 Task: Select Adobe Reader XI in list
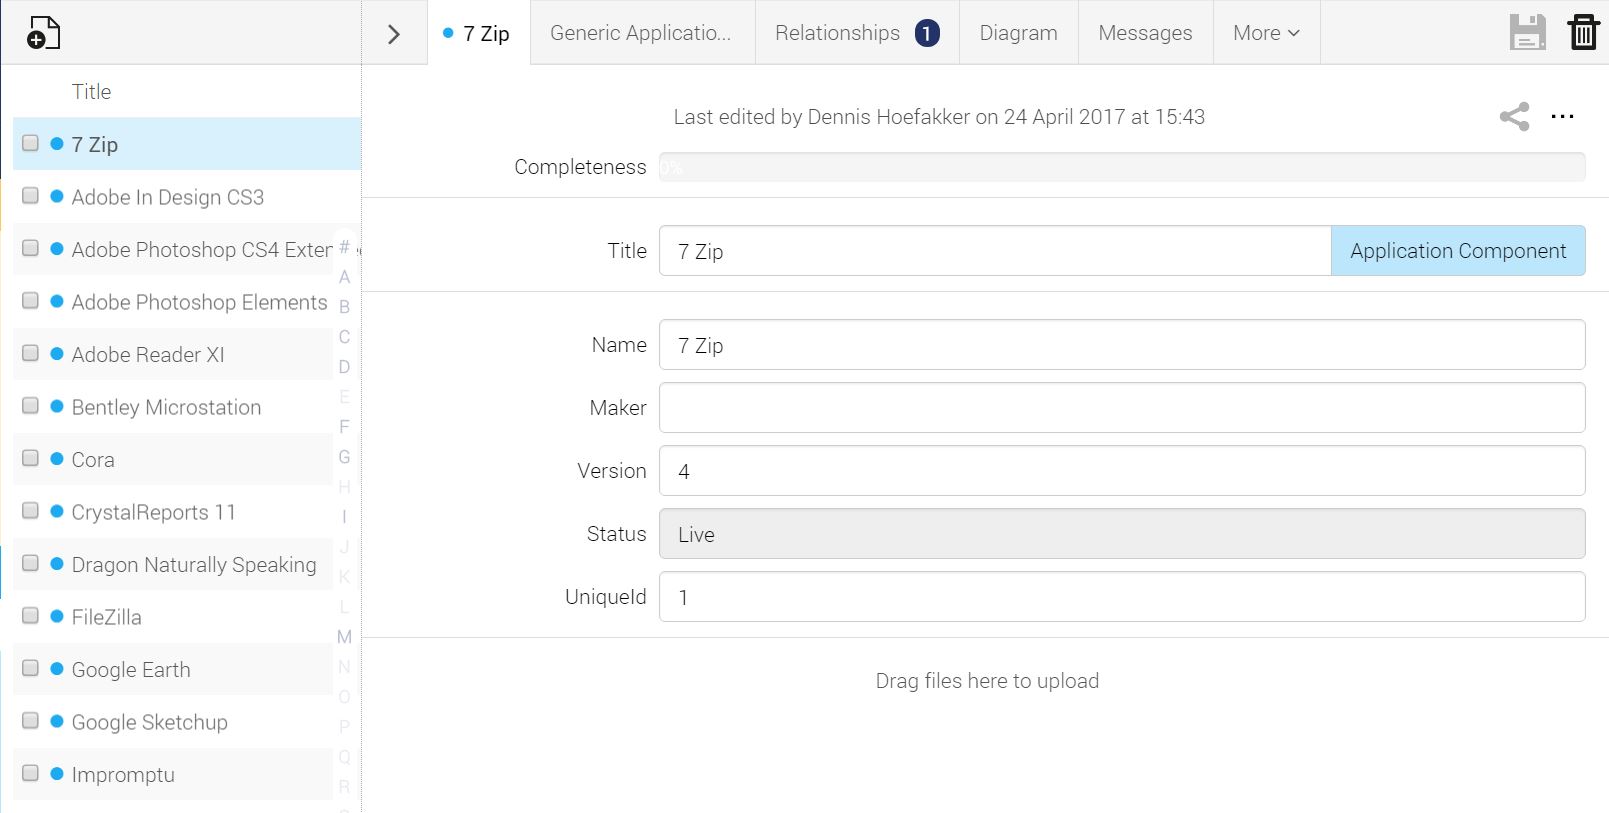148,354
